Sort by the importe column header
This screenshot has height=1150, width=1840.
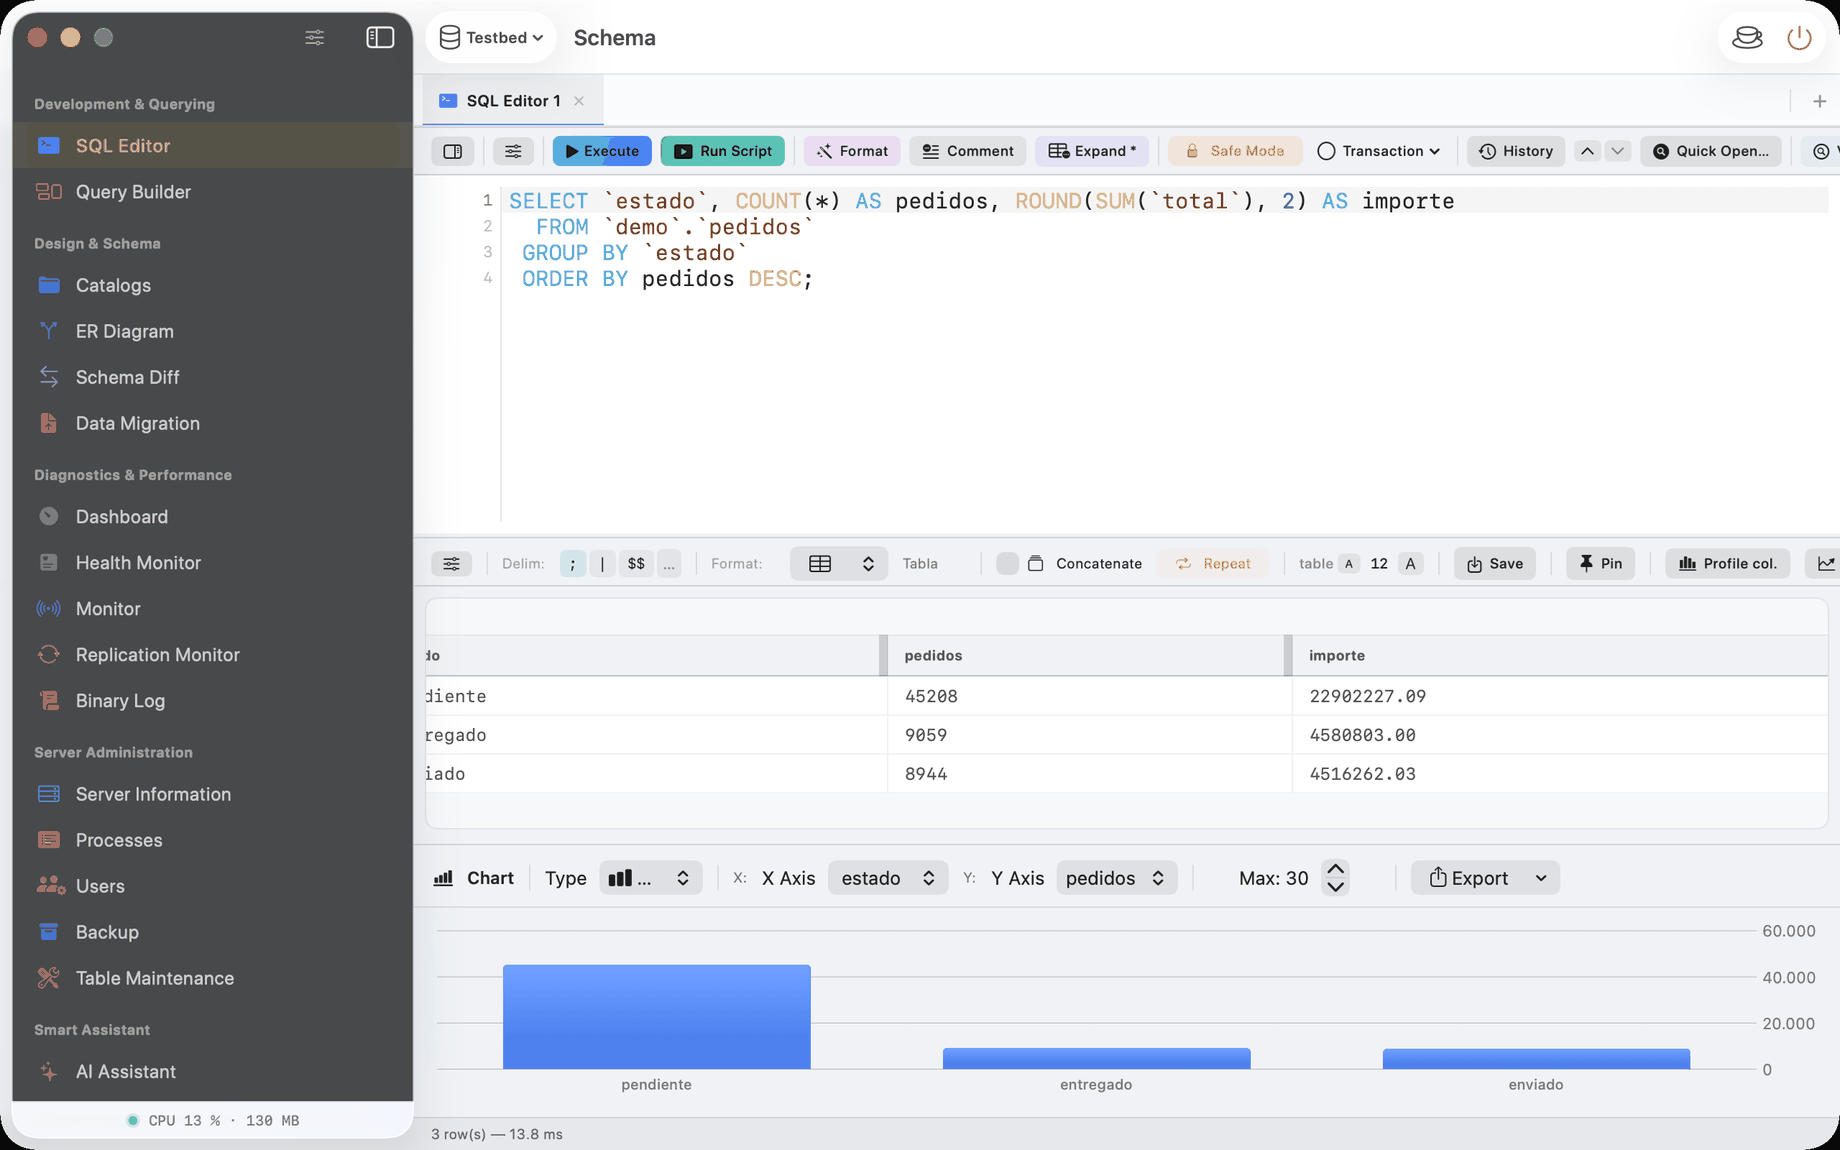click(1560, 656)
